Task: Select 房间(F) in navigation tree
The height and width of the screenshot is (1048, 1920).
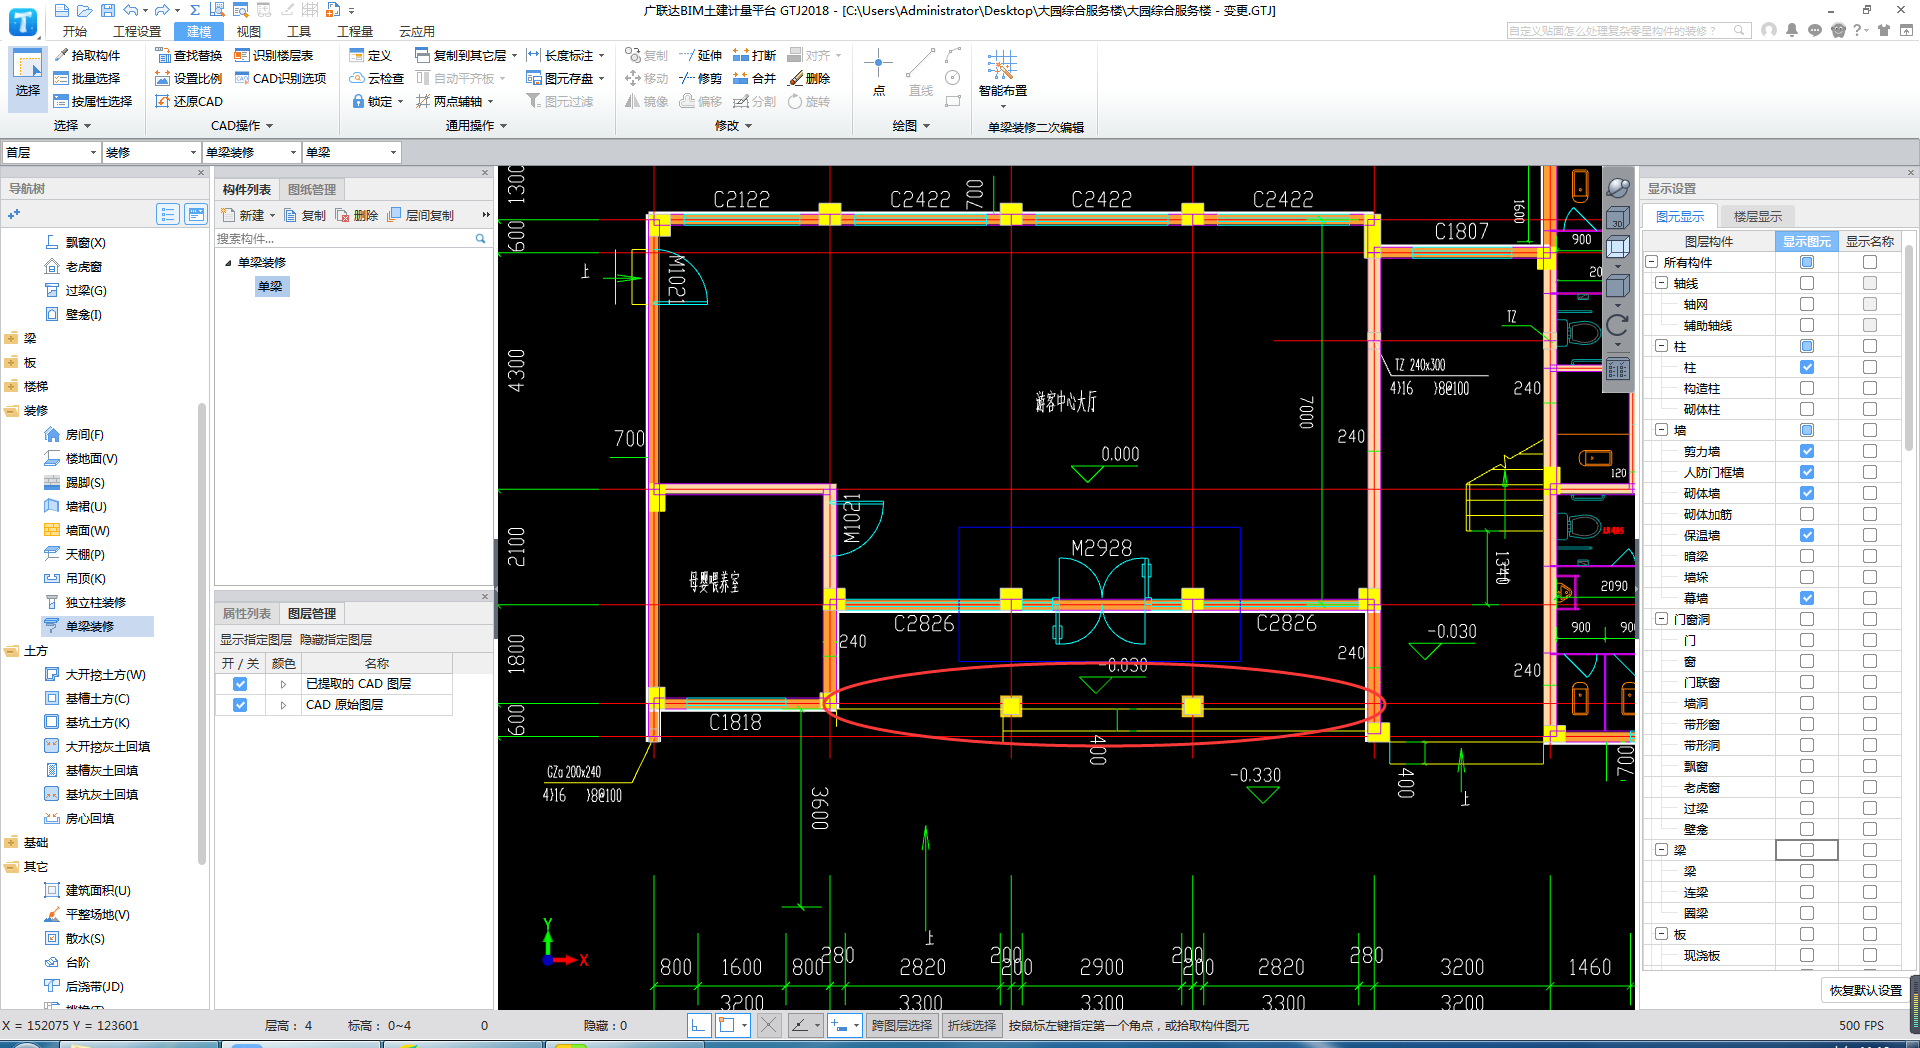Action: pyautogui.click(x=84, y=435)
